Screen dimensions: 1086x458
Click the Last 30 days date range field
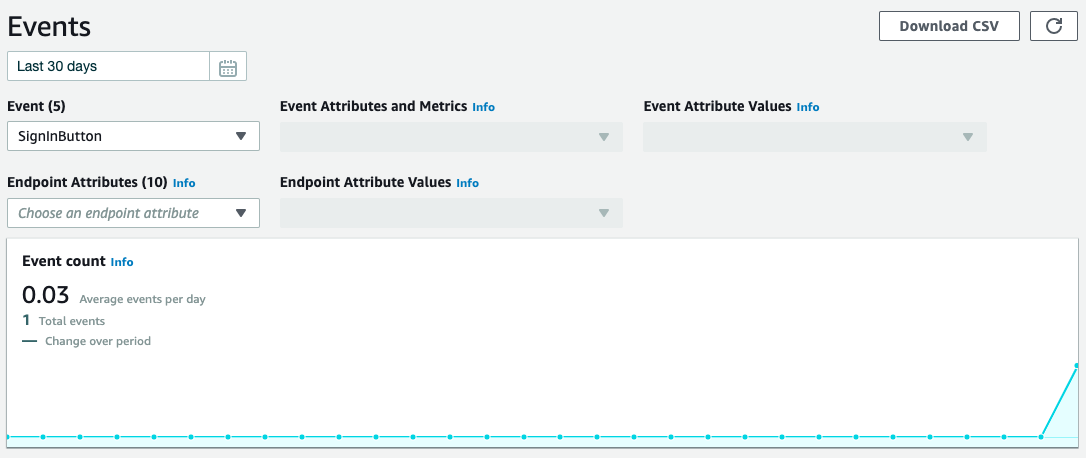click(108, 67)
